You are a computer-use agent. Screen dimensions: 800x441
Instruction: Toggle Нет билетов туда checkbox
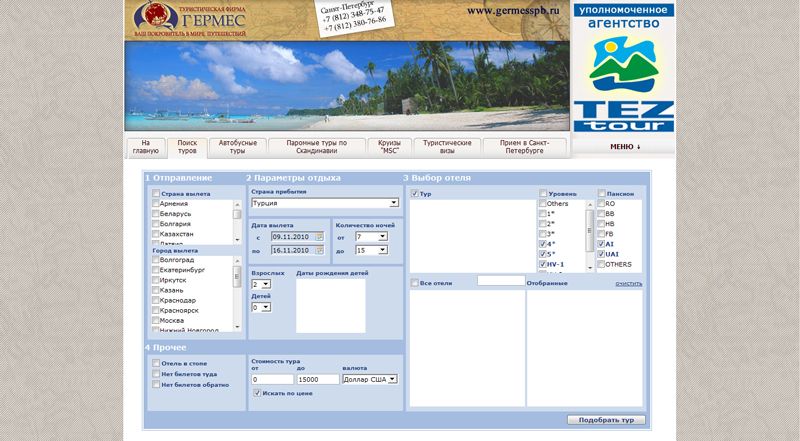coord(156,374)
